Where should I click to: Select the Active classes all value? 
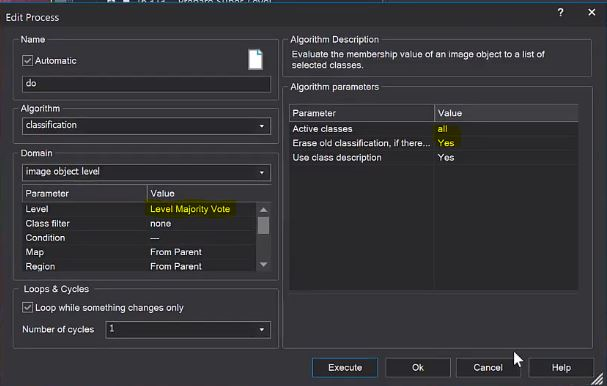442,129
